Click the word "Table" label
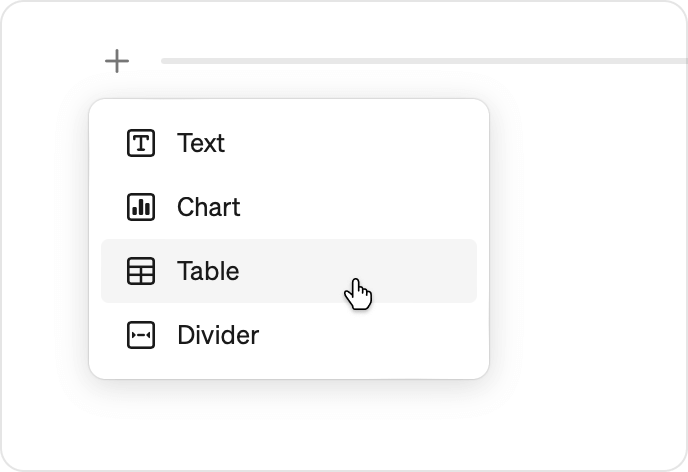Screen dimensions: 688x472 pyautogui.click(x=208, y=271)
